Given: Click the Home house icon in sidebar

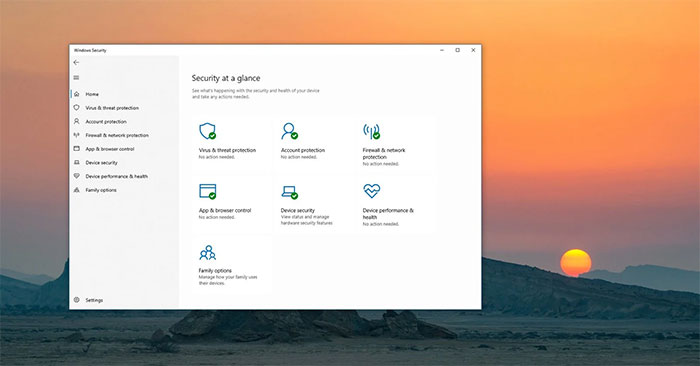Looking at the screenshot, I should (x=76, y=94).
